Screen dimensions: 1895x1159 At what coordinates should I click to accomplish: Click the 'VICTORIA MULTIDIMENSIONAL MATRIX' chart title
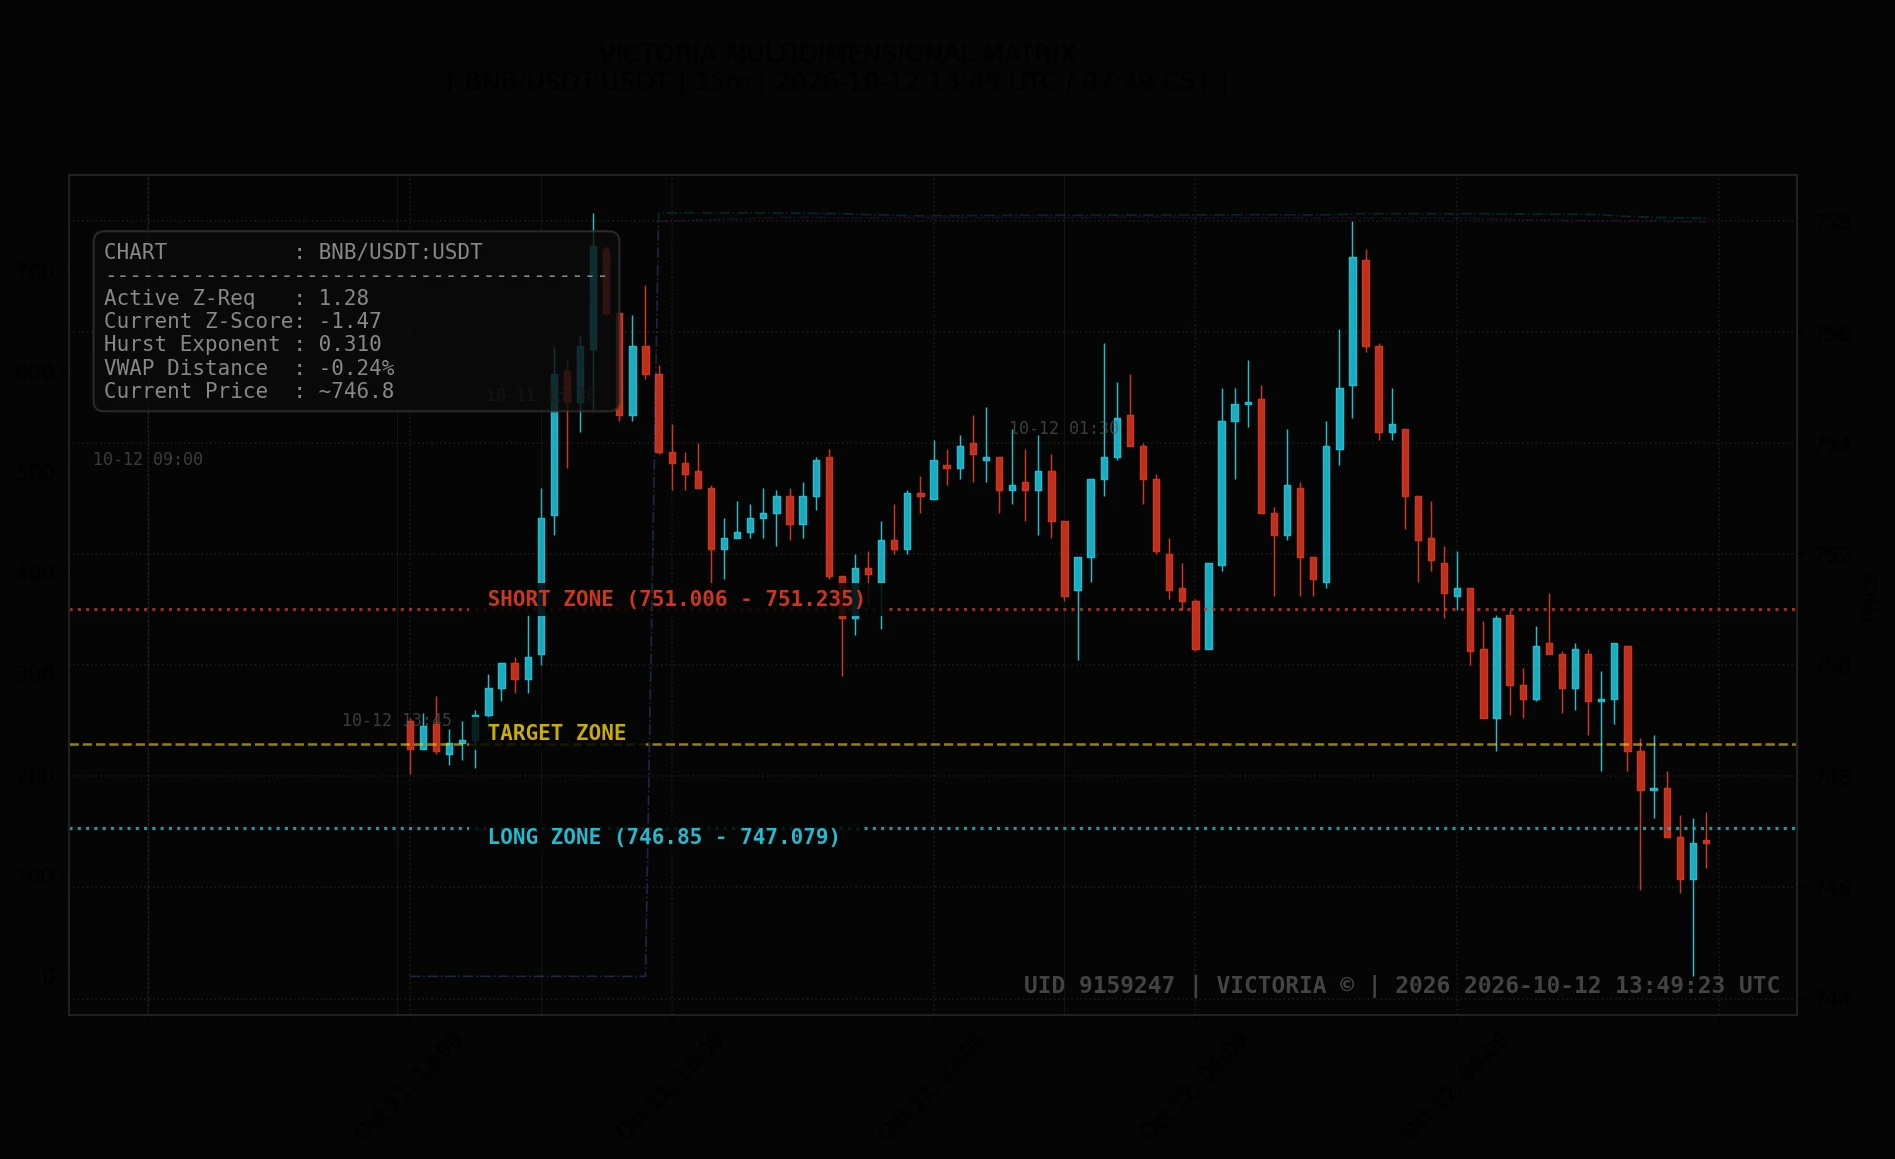coord(838,53)
